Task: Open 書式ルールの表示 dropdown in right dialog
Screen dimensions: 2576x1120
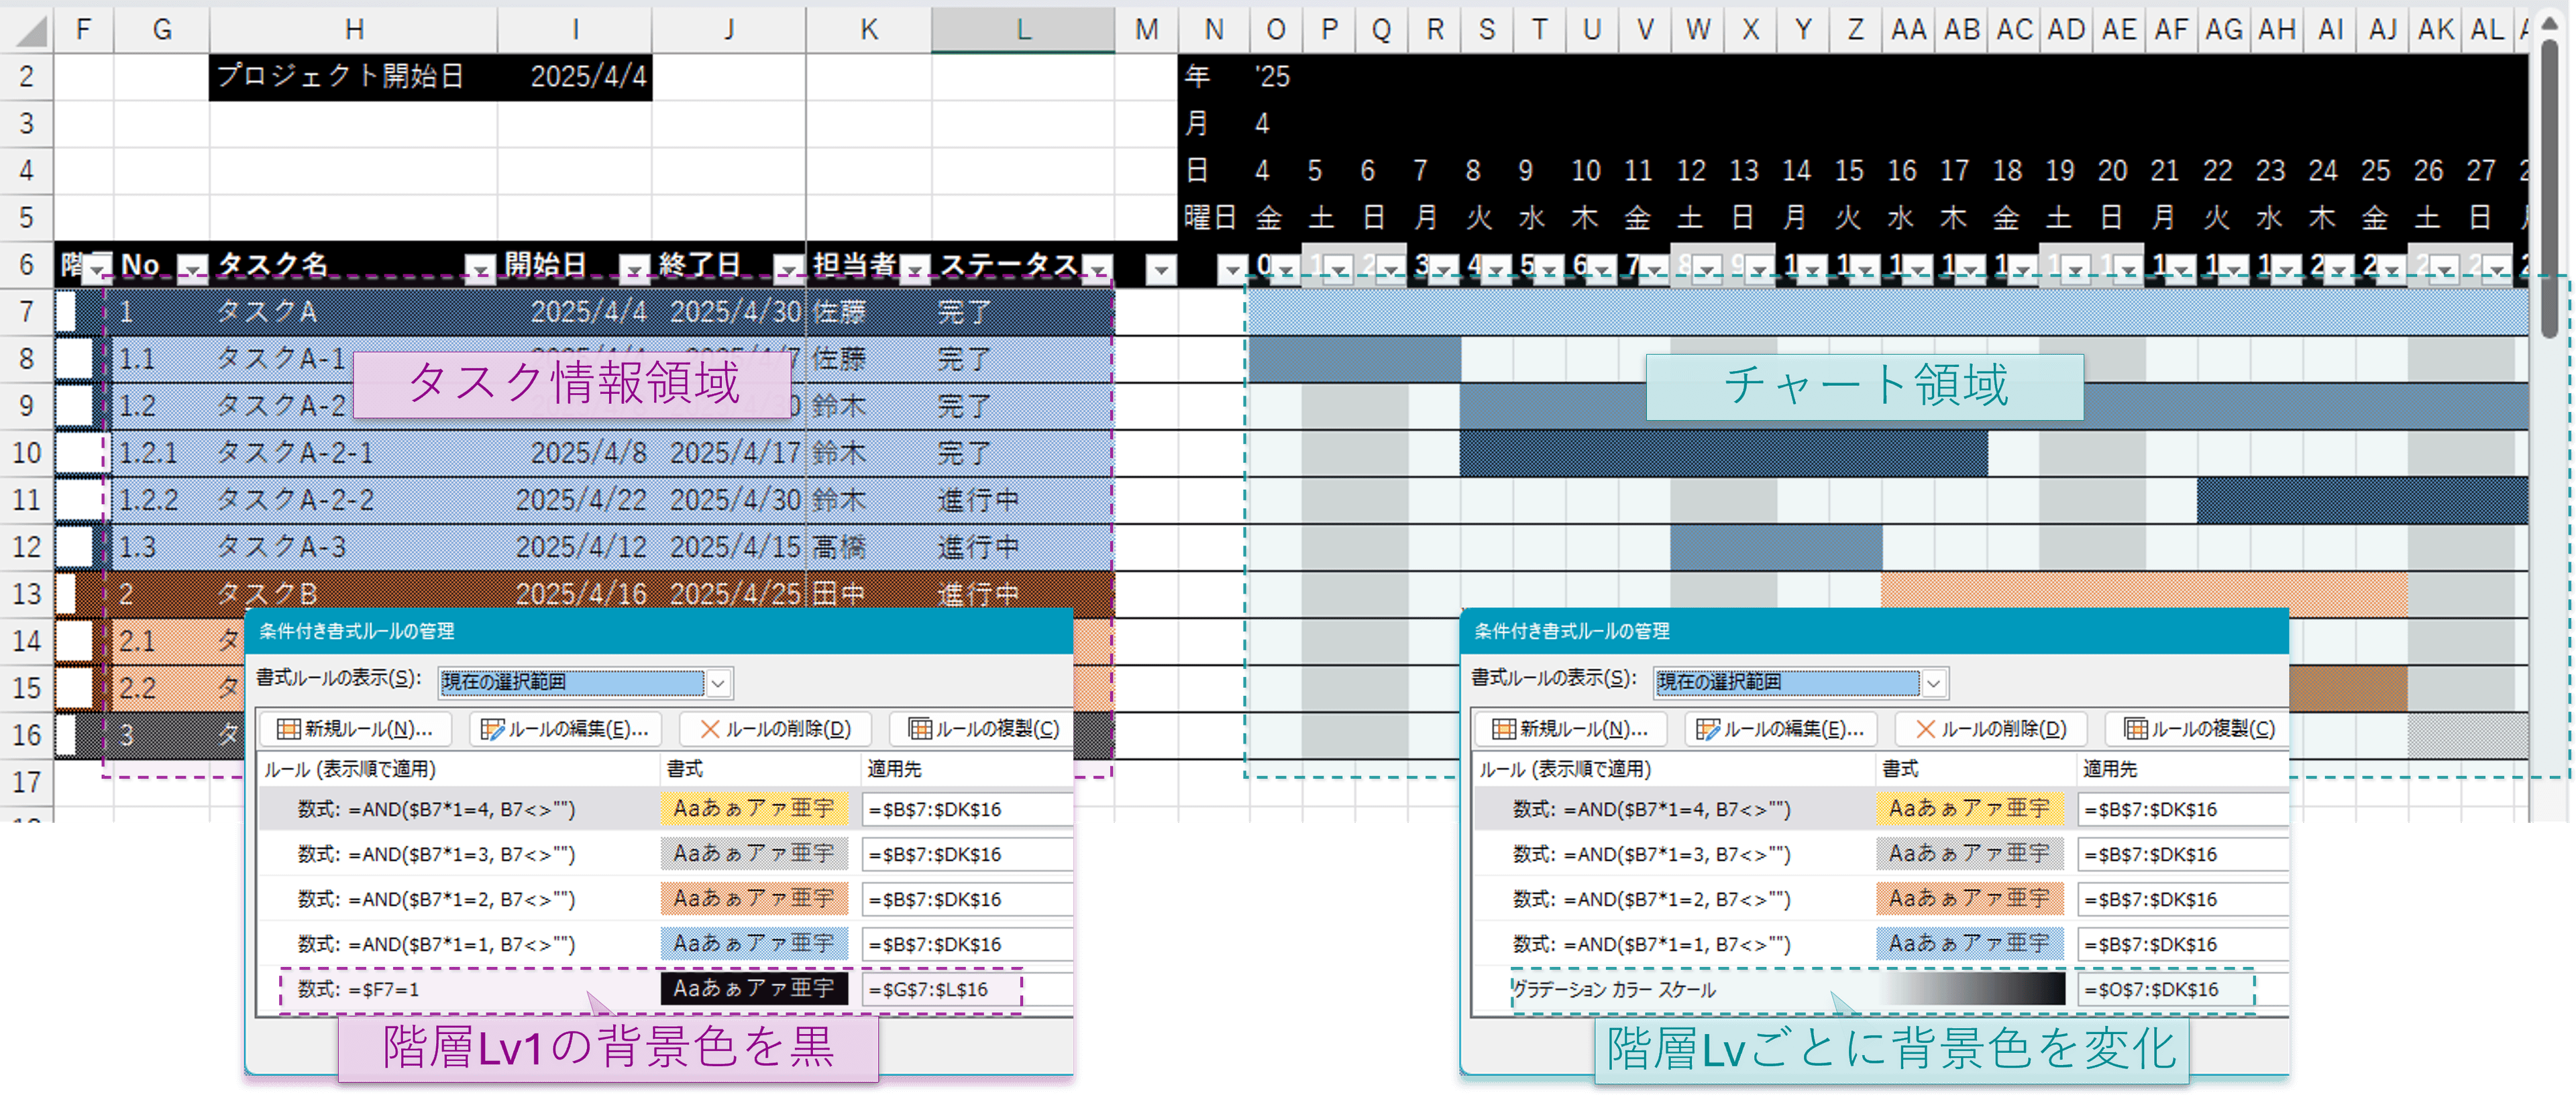Action: click(1934, 683)
